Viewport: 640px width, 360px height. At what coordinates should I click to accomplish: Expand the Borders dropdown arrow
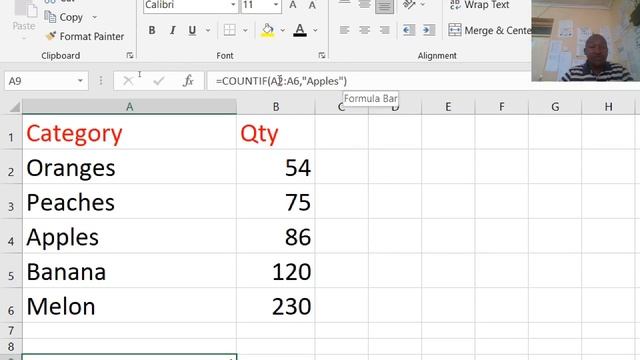point(245,30)
